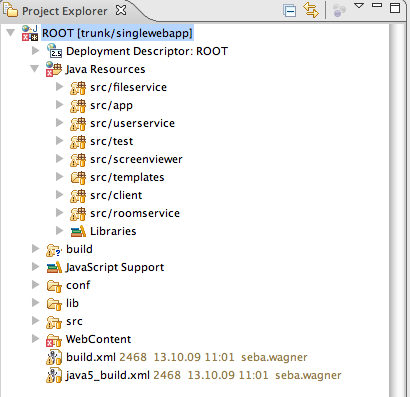Toggle Link with Editor icon
Image resolution: width=410 pixels, height=397 pixels.
[311, 10]
